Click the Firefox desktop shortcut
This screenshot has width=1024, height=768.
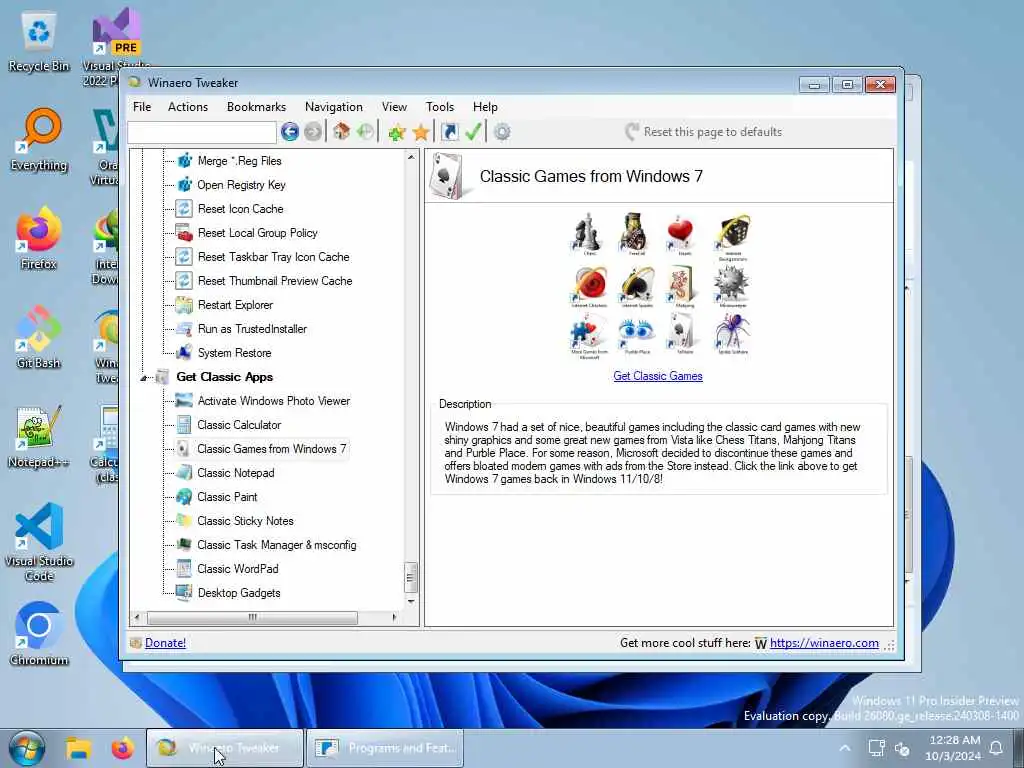point(39,238)
